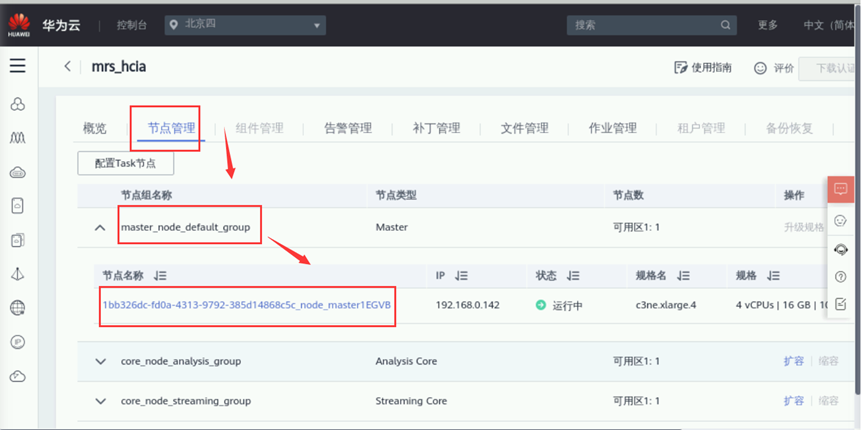Click 扩容 for core_node_analysis_group
The image size is (865, 430).
tap(793, 361)
